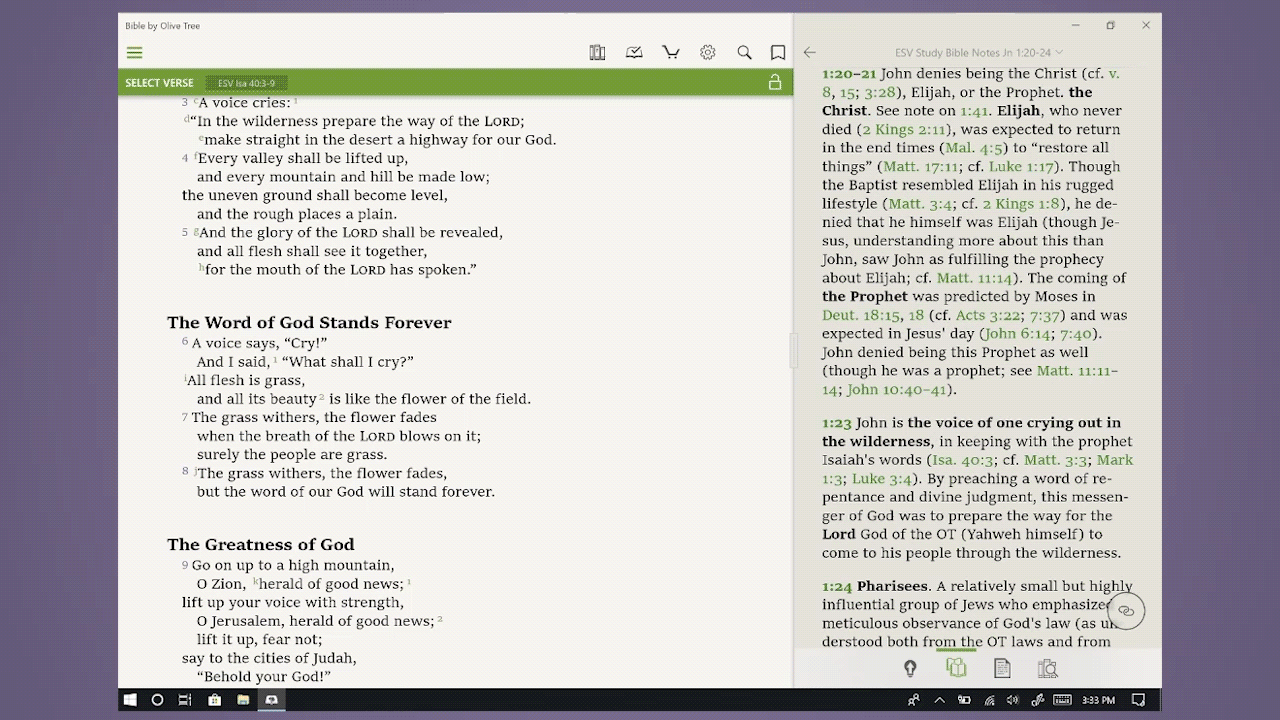Toggle the padlock lock icon
This screenshot has height=720, width=1280.
click(x=775, y=83)
